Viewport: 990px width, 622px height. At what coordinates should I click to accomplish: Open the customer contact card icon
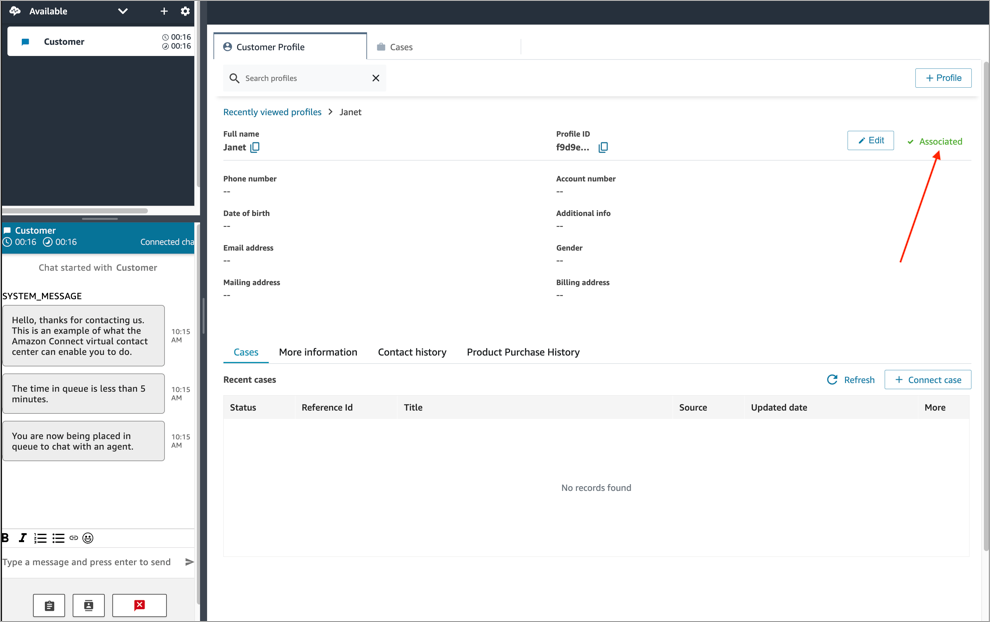(88, 605)
